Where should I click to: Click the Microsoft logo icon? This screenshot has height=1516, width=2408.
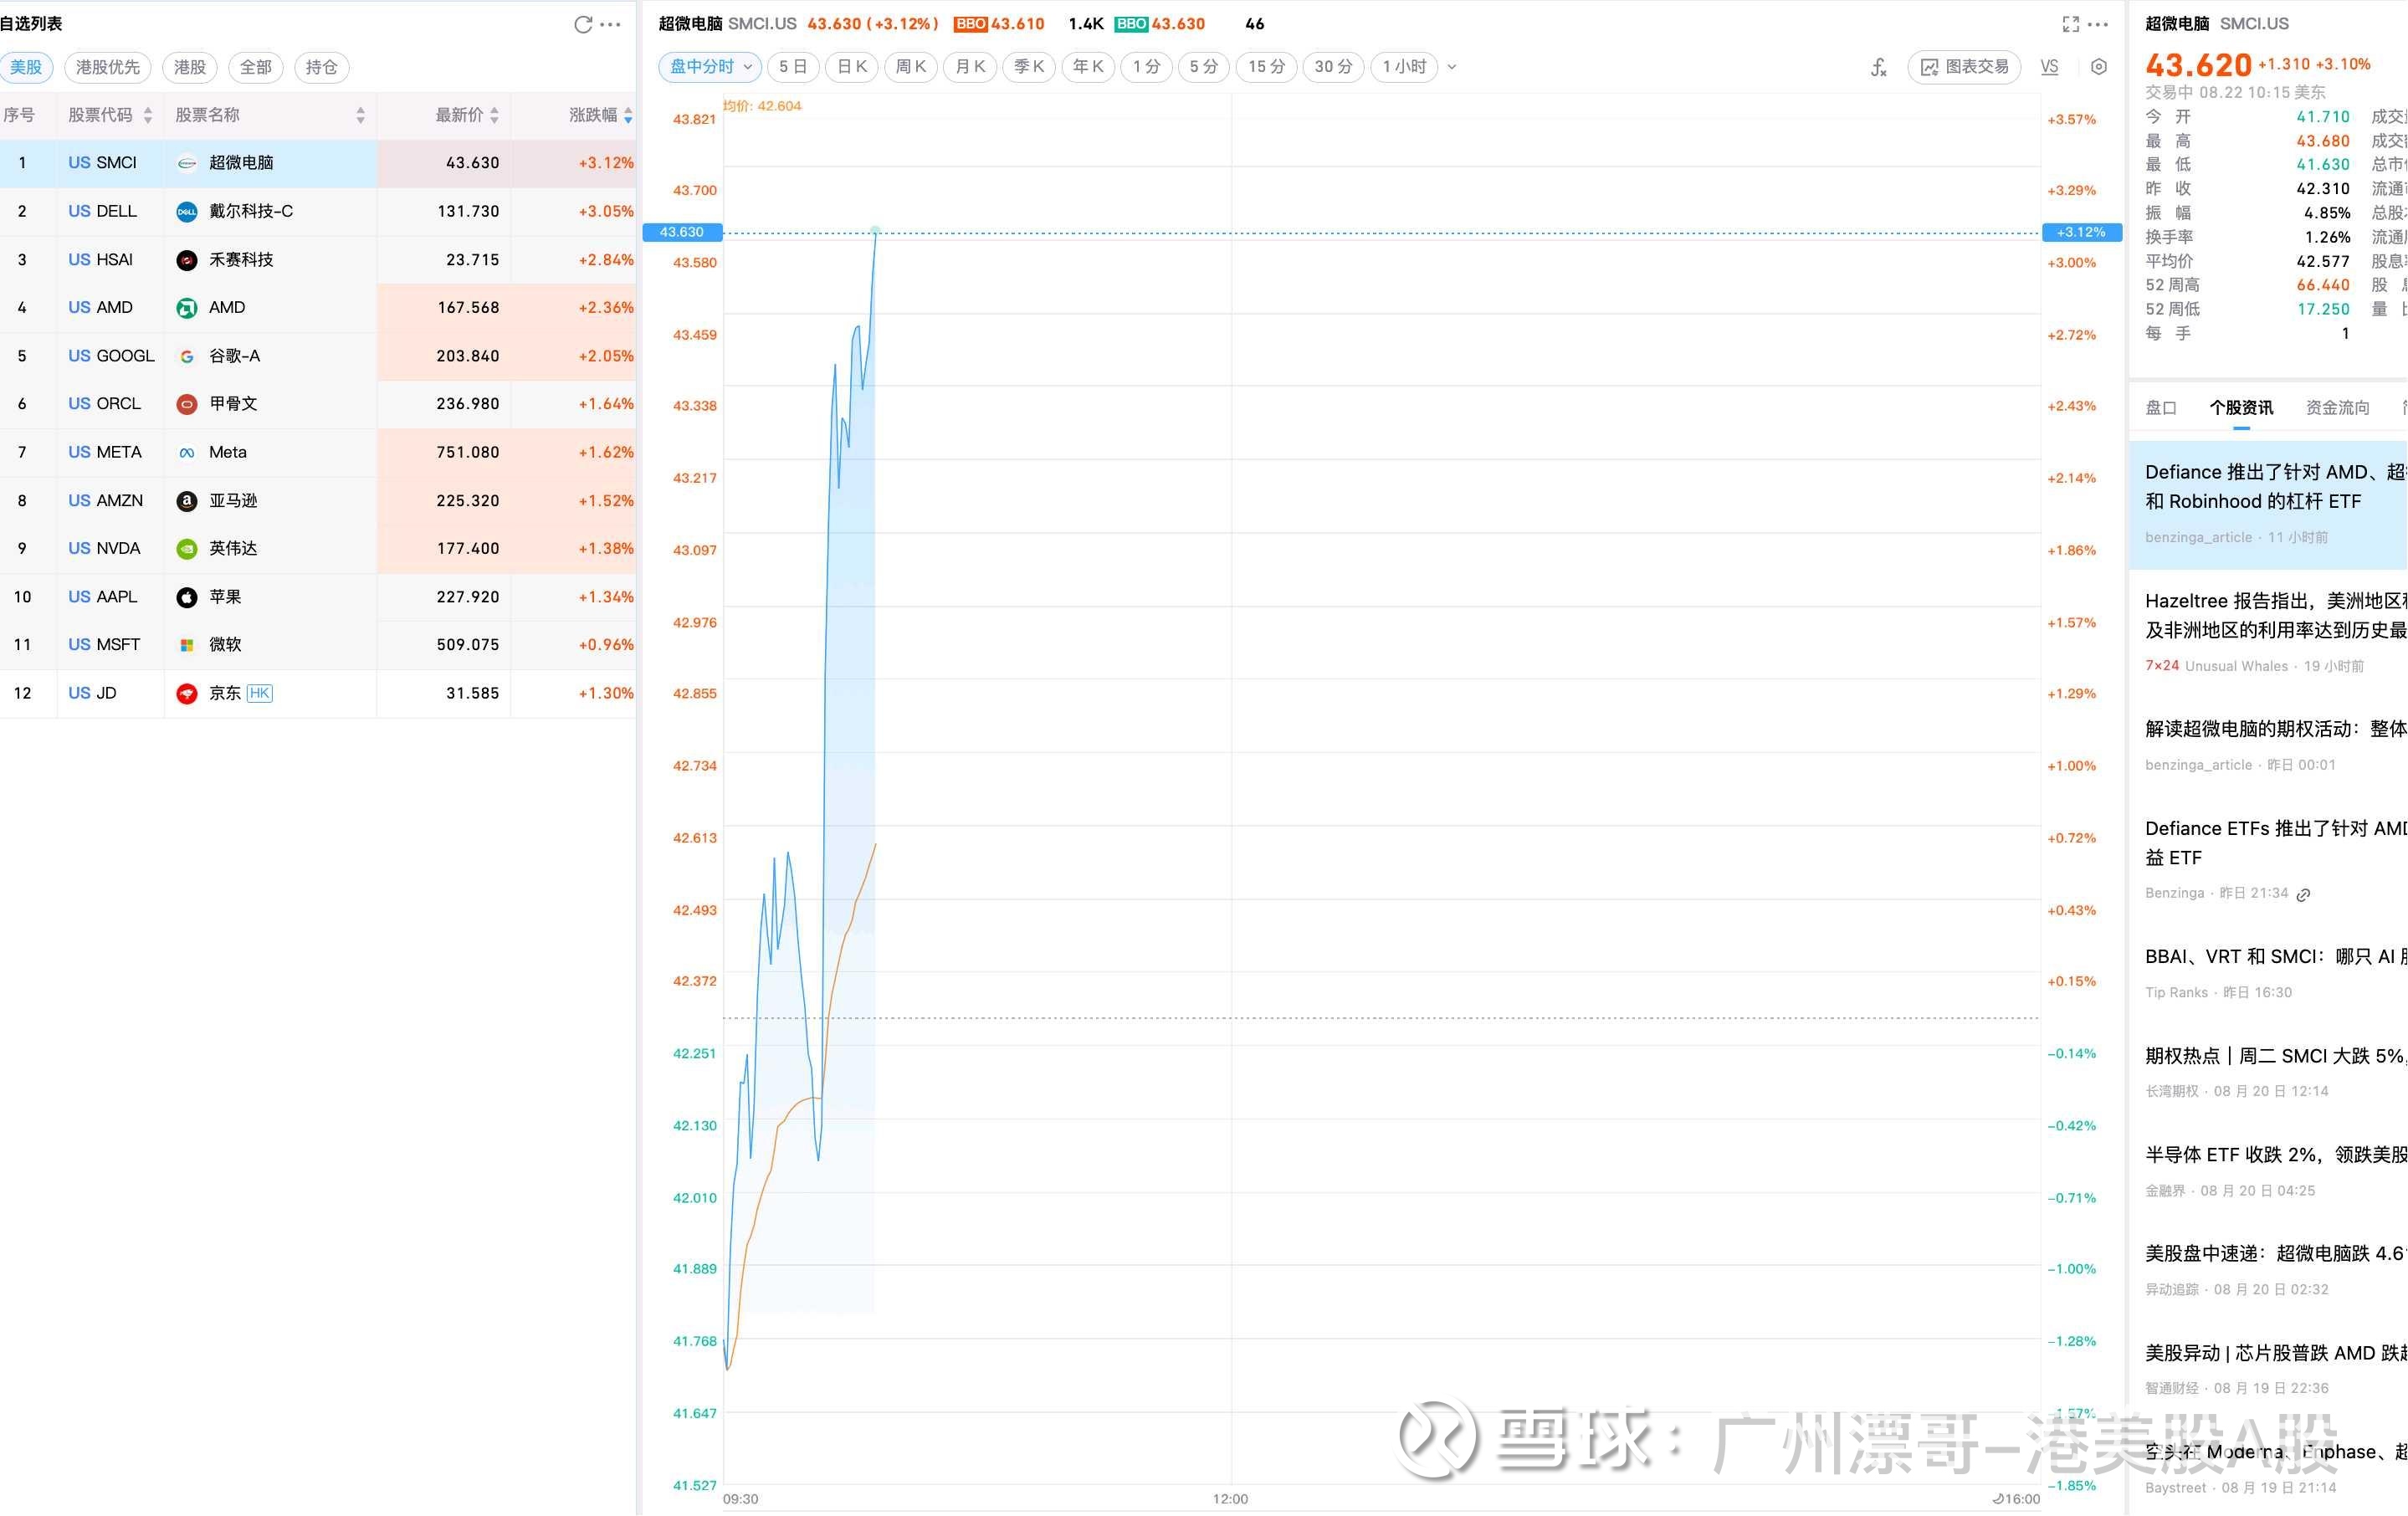tap(187, 645)
